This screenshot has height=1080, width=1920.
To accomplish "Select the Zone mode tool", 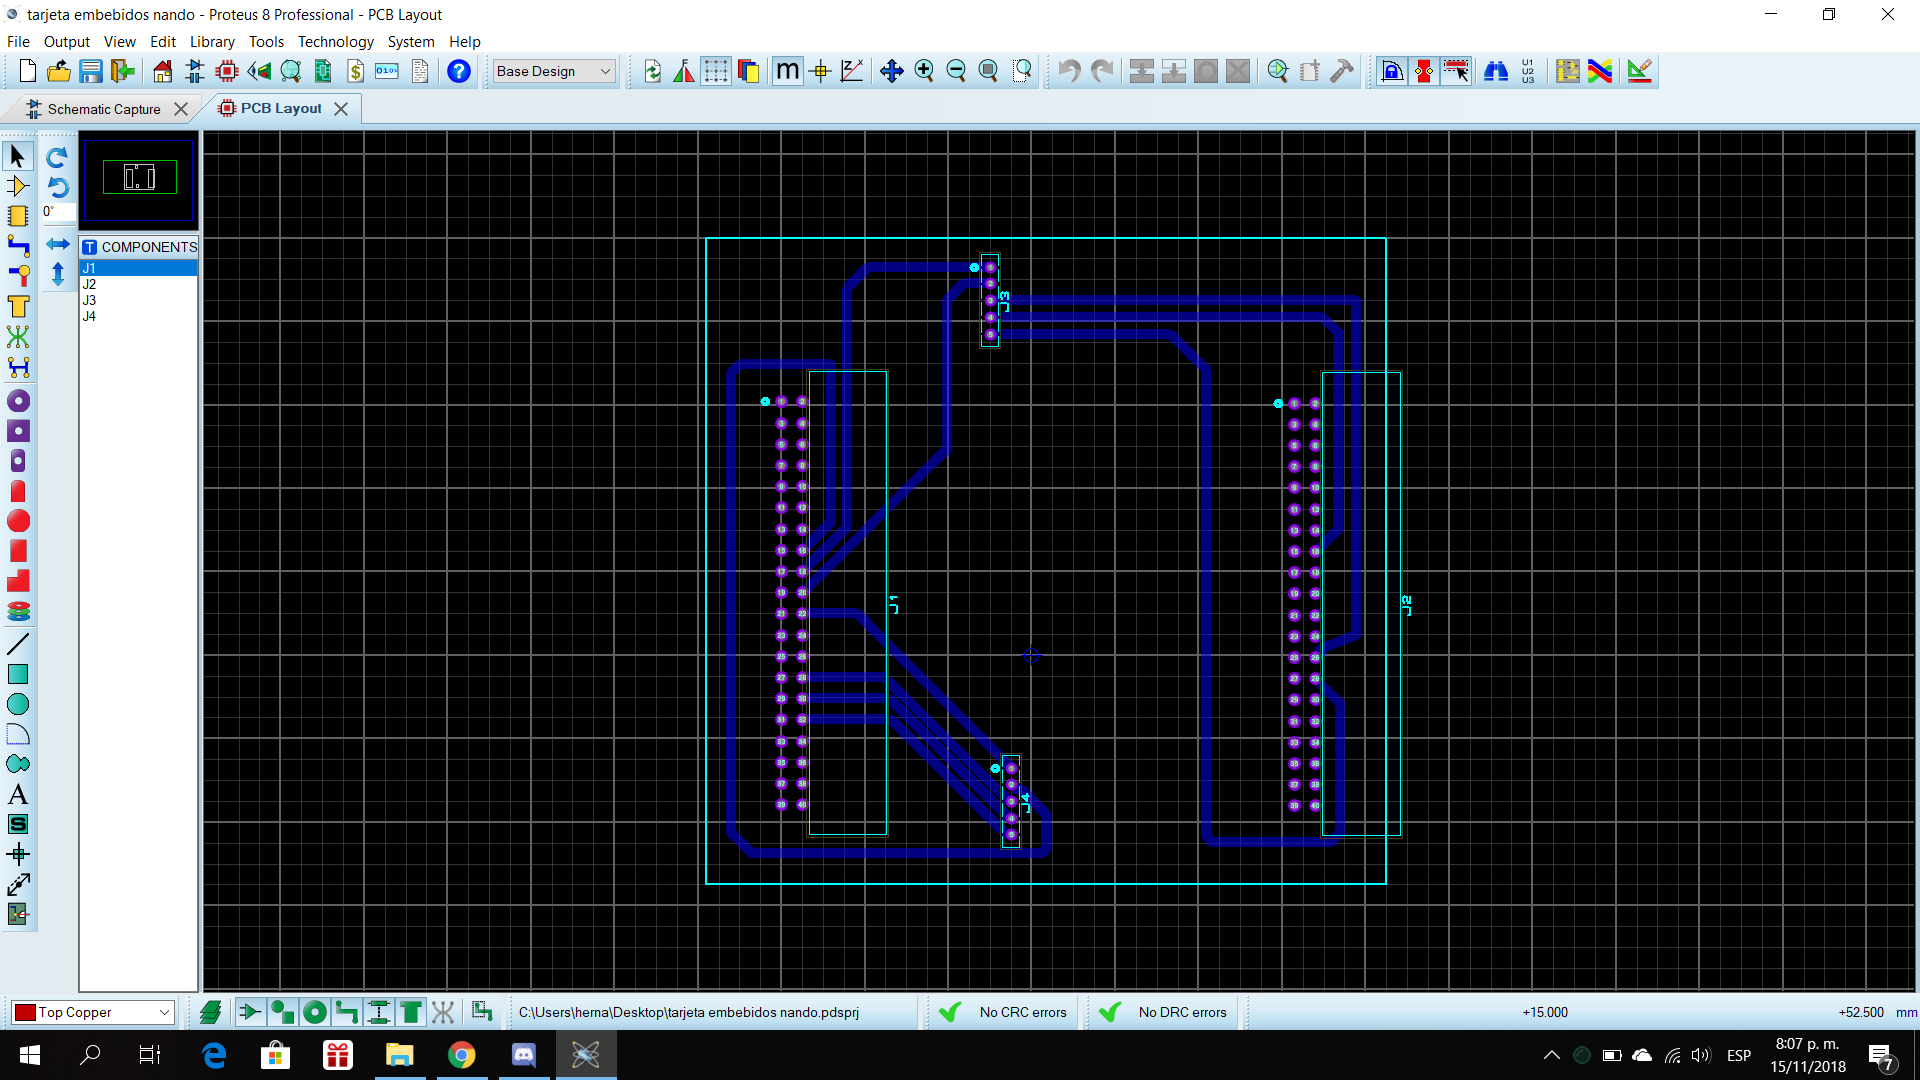I will tap(18, 307).
